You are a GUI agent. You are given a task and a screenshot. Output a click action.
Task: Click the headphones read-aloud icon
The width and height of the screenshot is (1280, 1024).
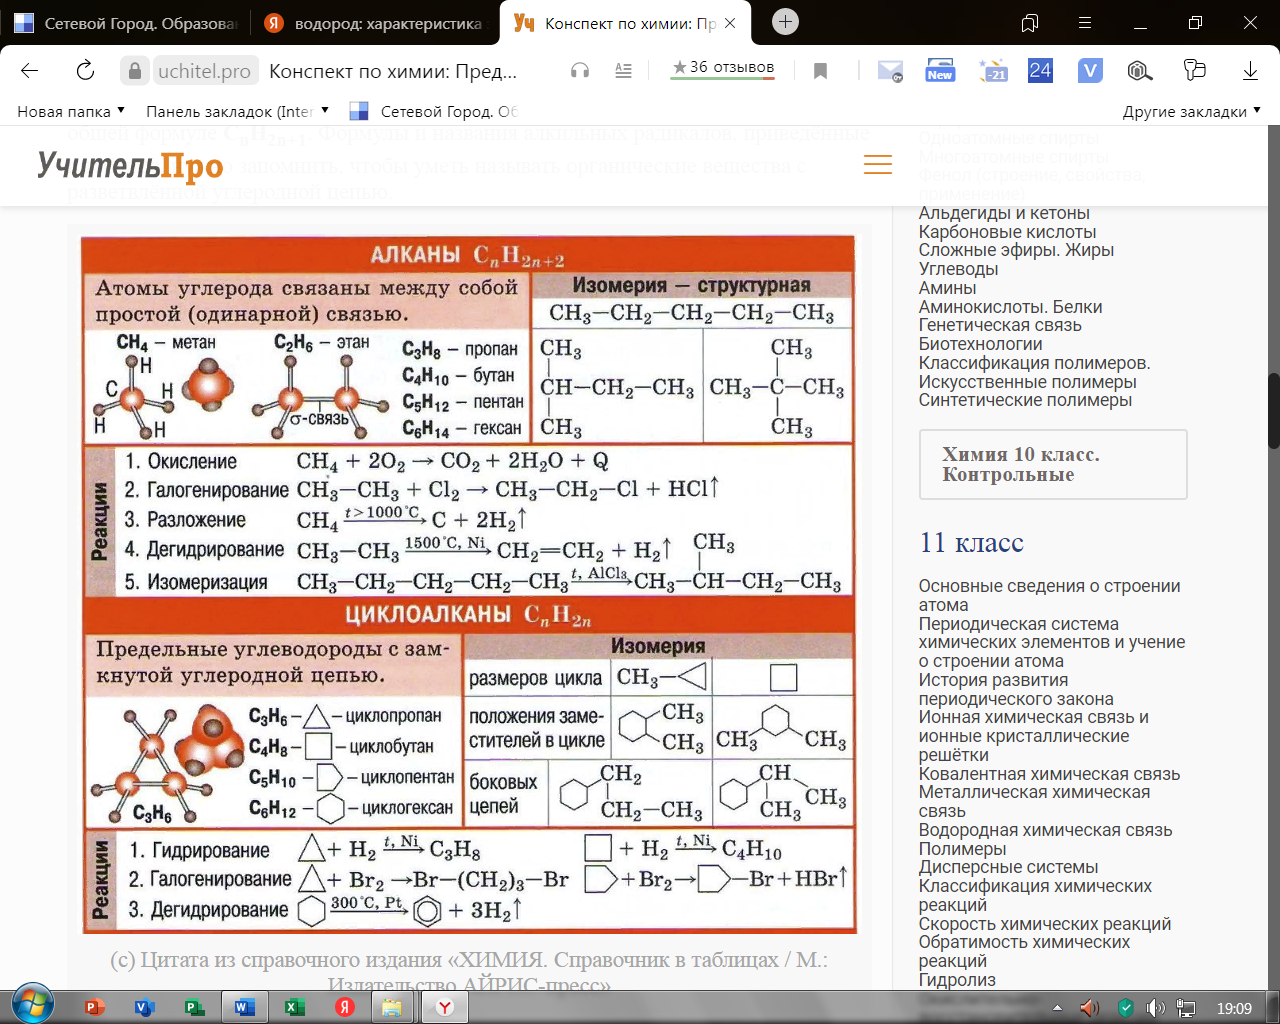tap(579, 70)
